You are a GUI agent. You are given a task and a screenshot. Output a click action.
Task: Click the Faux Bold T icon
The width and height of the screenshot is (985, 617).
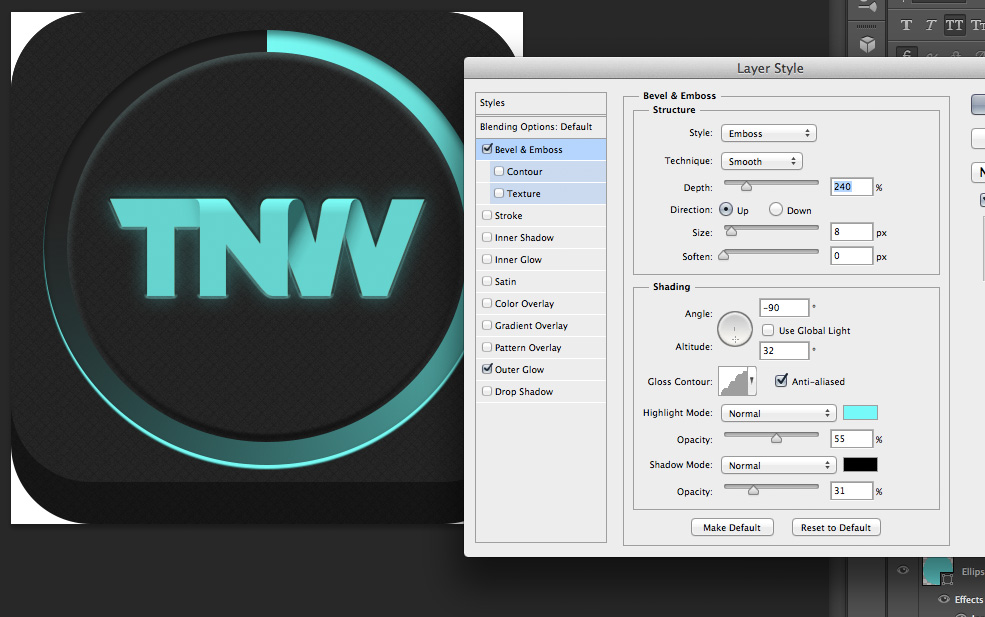point(906,25)
